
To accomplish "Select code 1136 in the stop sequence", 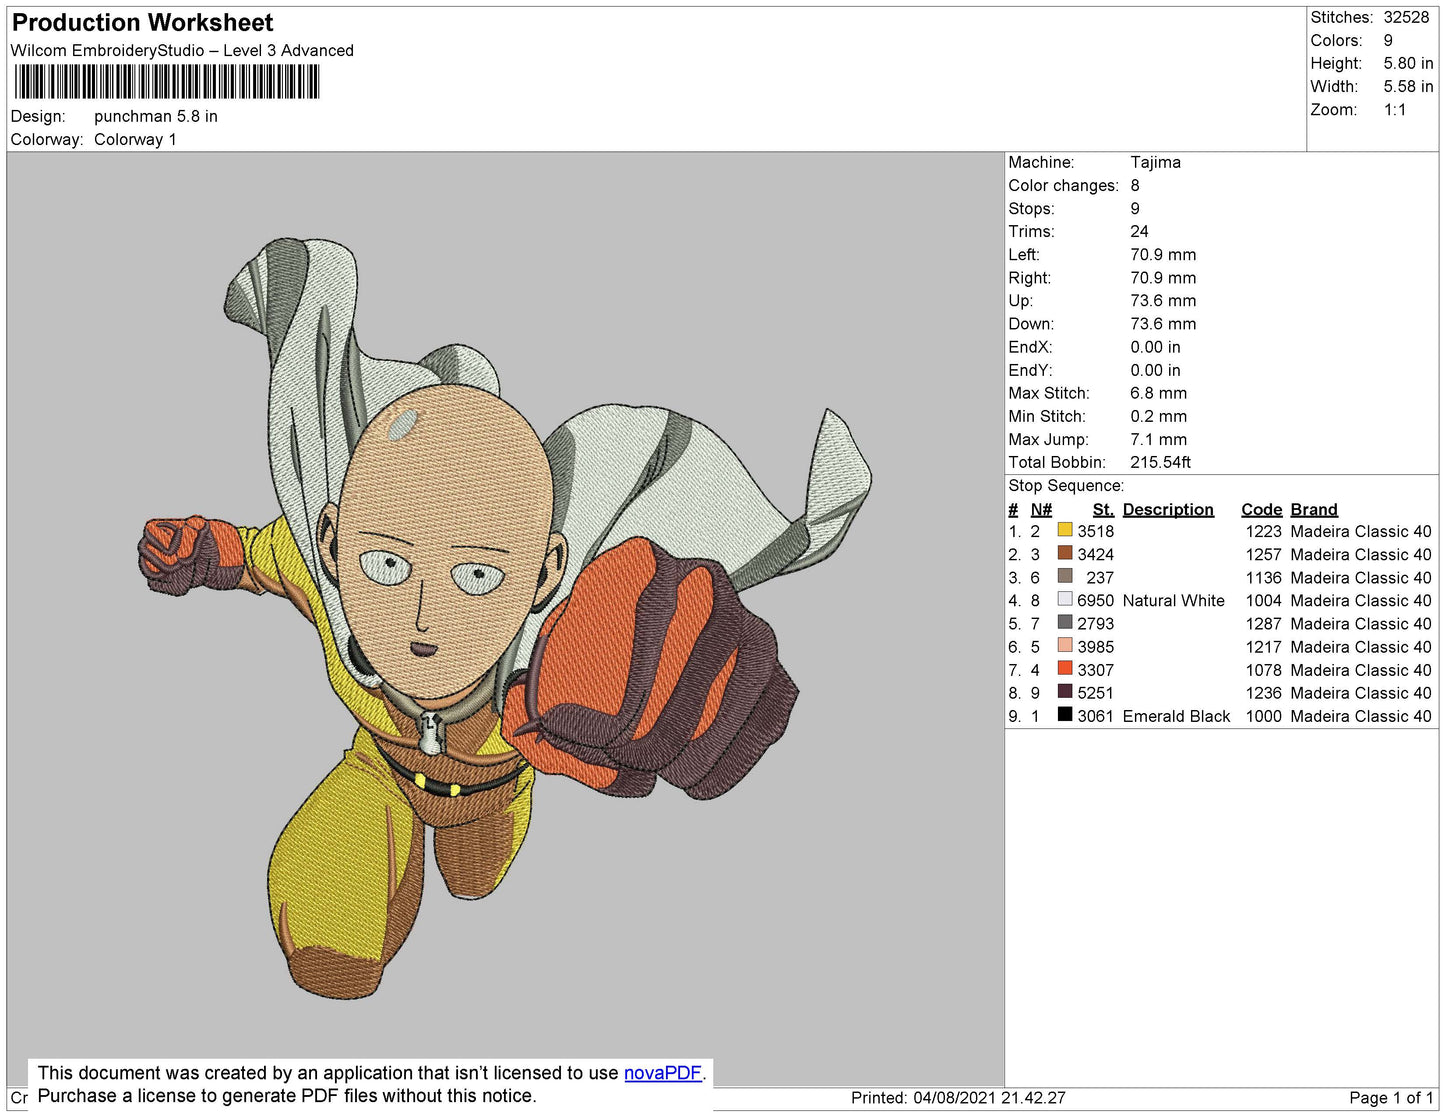I will [1263, 578].
